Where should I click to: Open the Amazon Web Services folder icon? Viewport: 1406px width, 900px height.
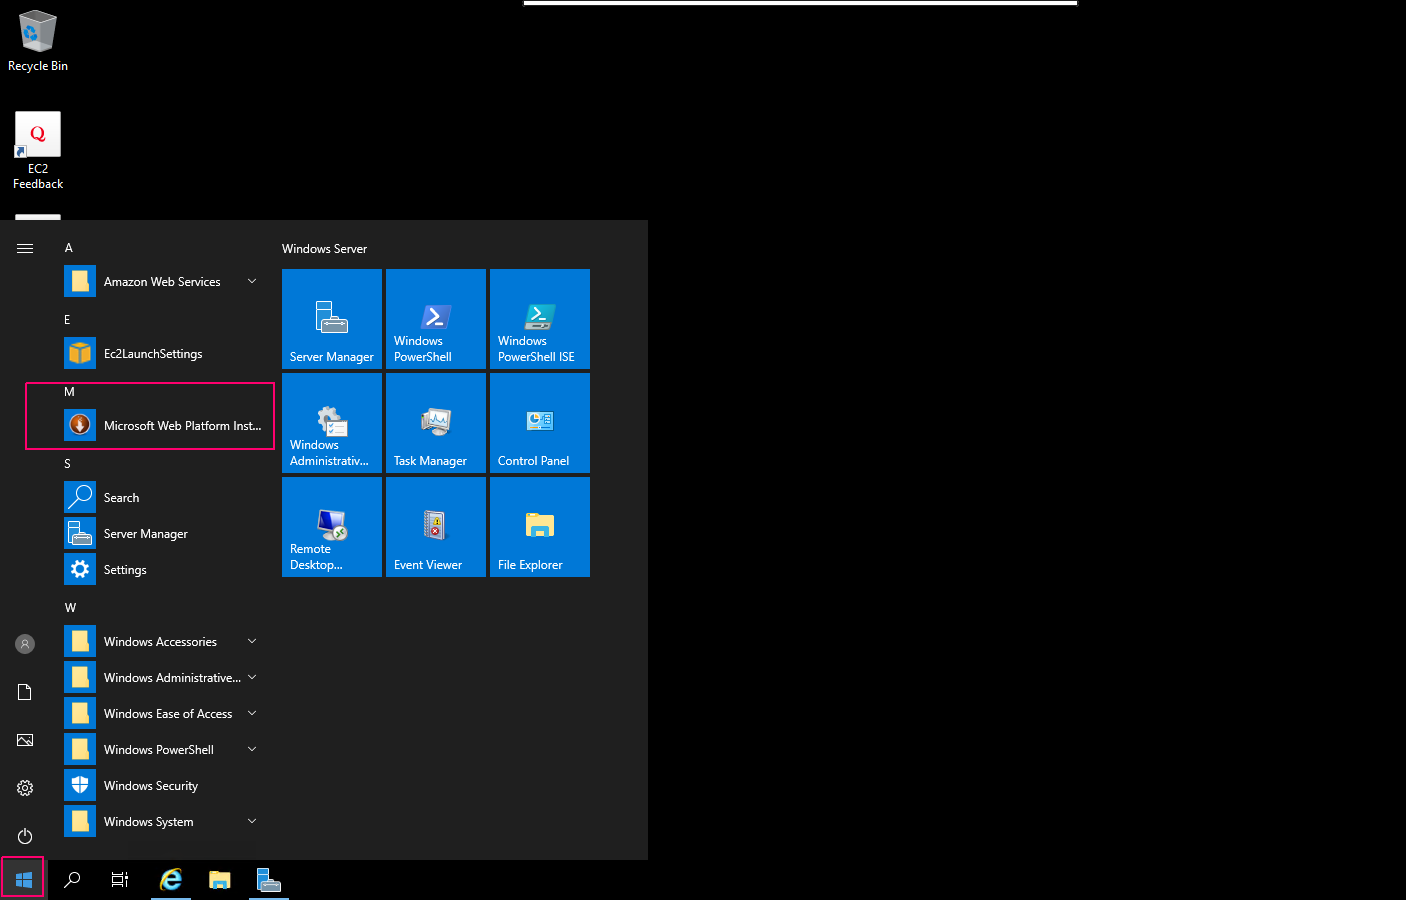(x=80, y=282)
